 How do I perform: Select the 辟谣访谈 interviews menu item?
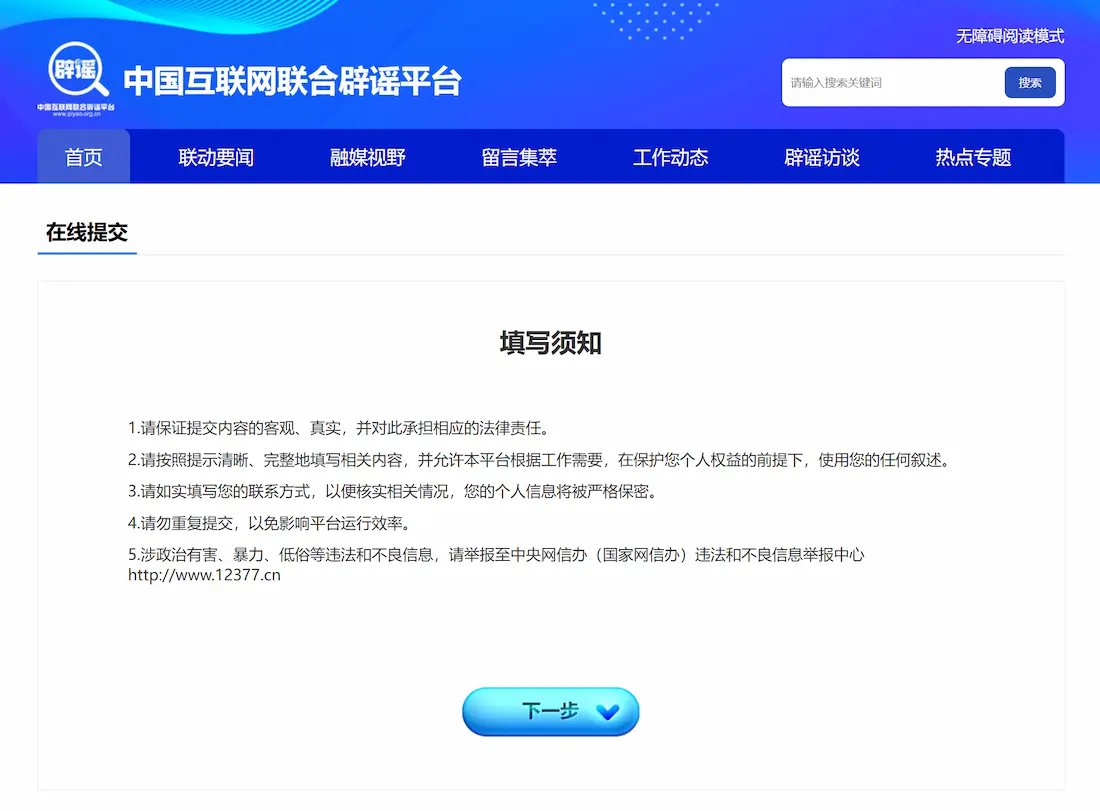click(822, 156)
